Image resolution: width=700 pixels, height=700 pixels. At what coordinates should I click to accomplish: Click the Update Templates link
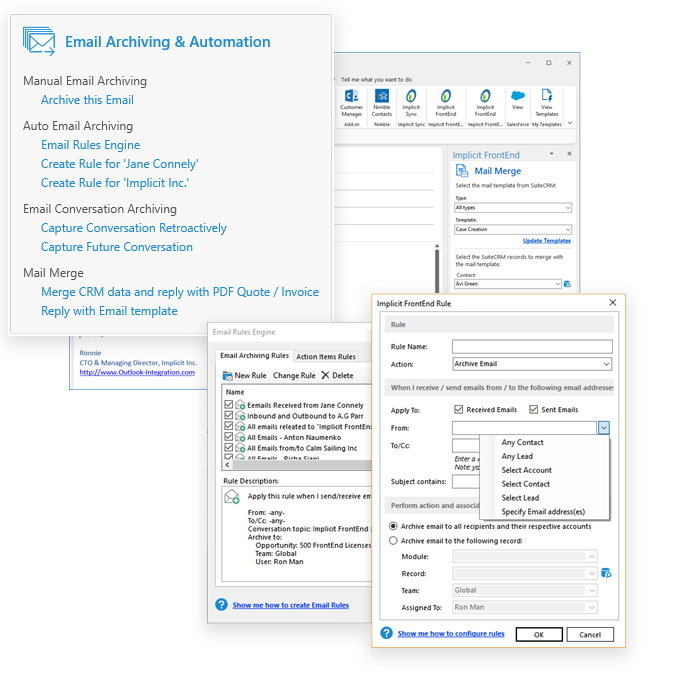tap(547, 241)
